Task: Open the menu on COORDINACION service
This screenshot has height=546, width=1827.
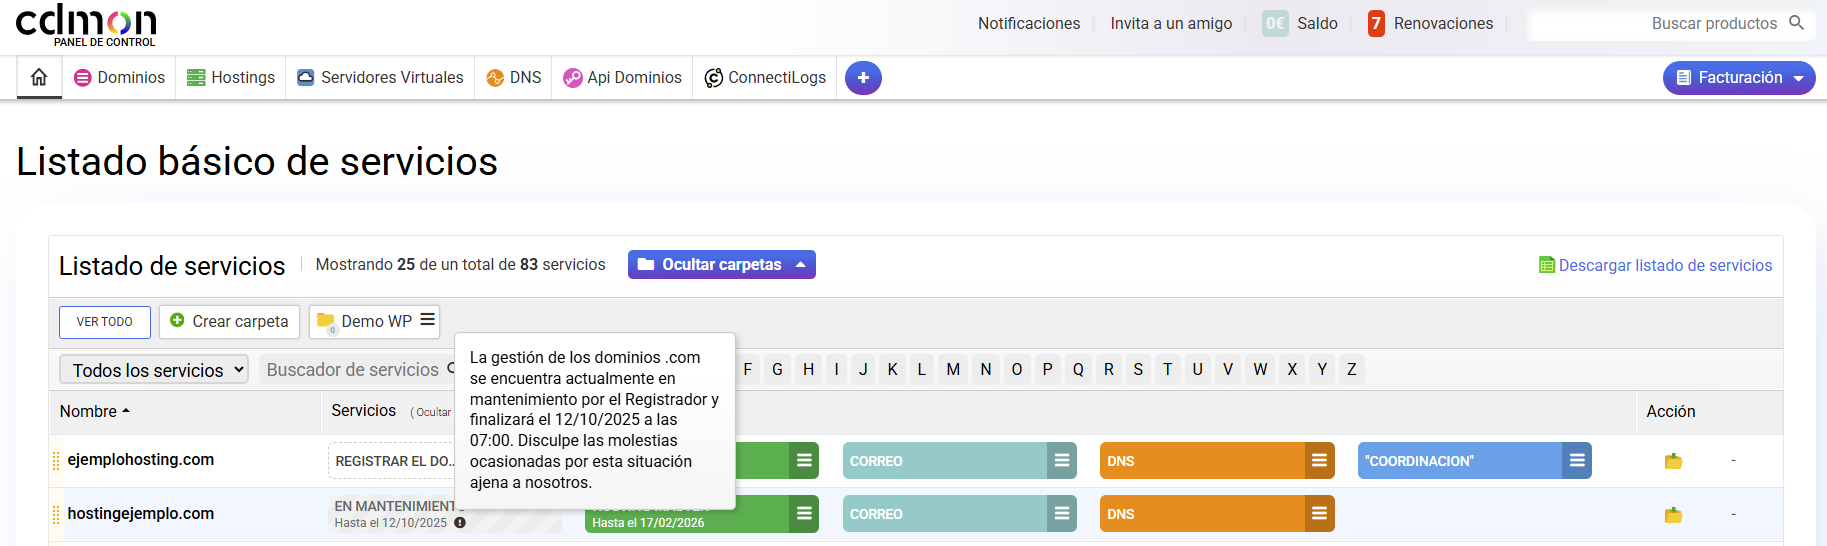Action: click(x=1577, y=461)
